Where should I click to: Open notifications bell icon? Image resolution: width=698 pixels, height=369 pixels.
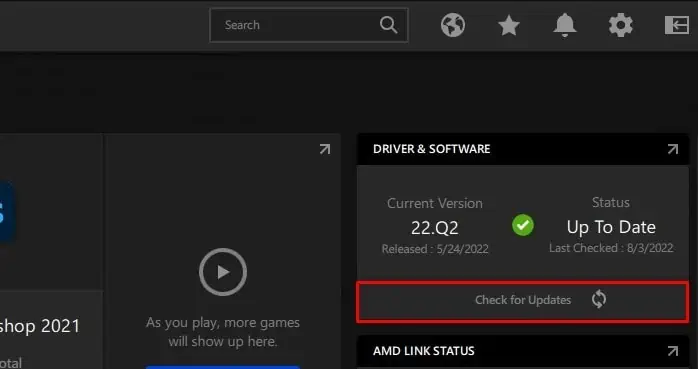(564, 25)
